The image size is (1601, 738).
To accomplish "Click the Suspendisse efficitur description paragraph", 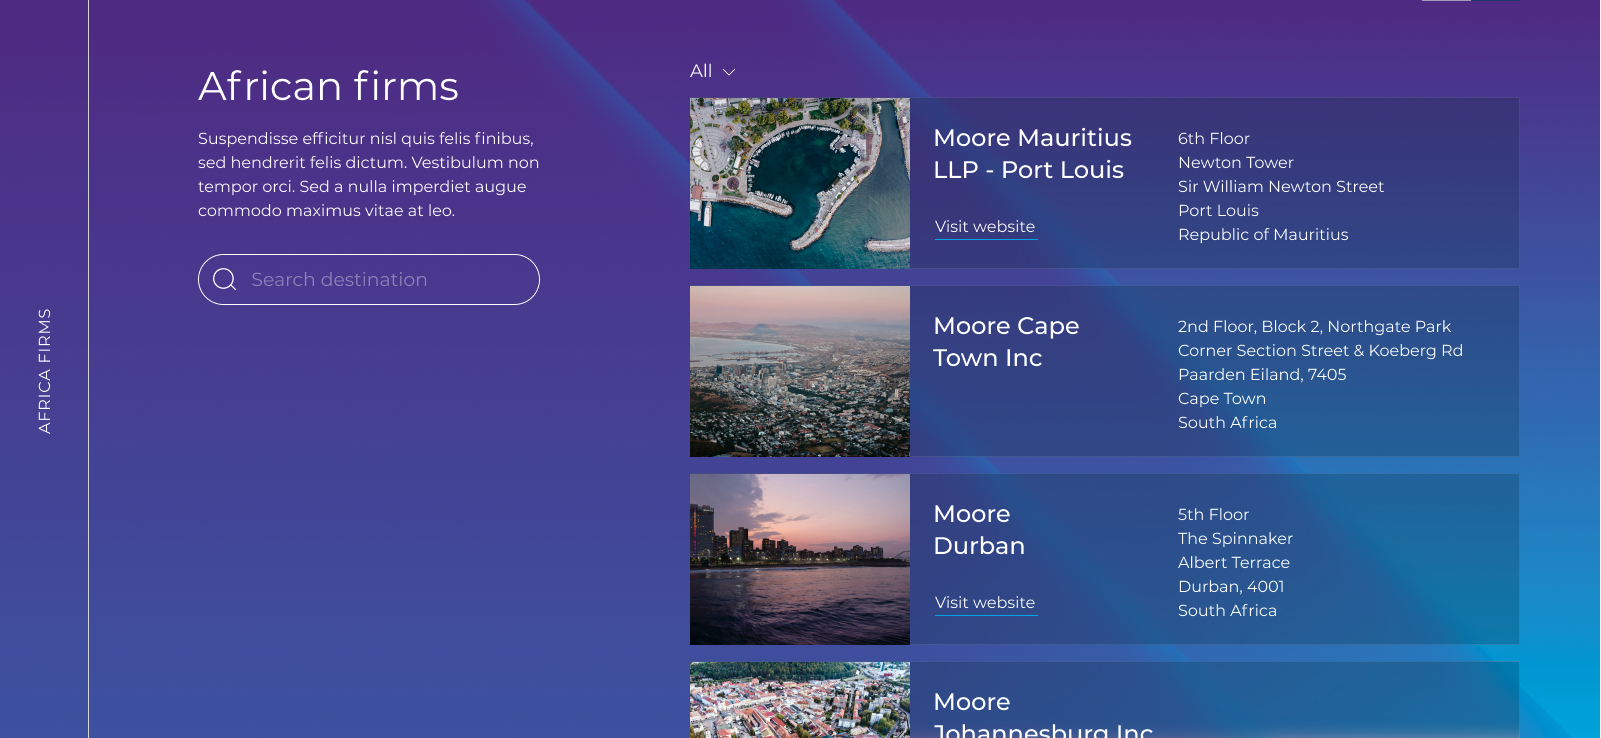I will (368, 175).
